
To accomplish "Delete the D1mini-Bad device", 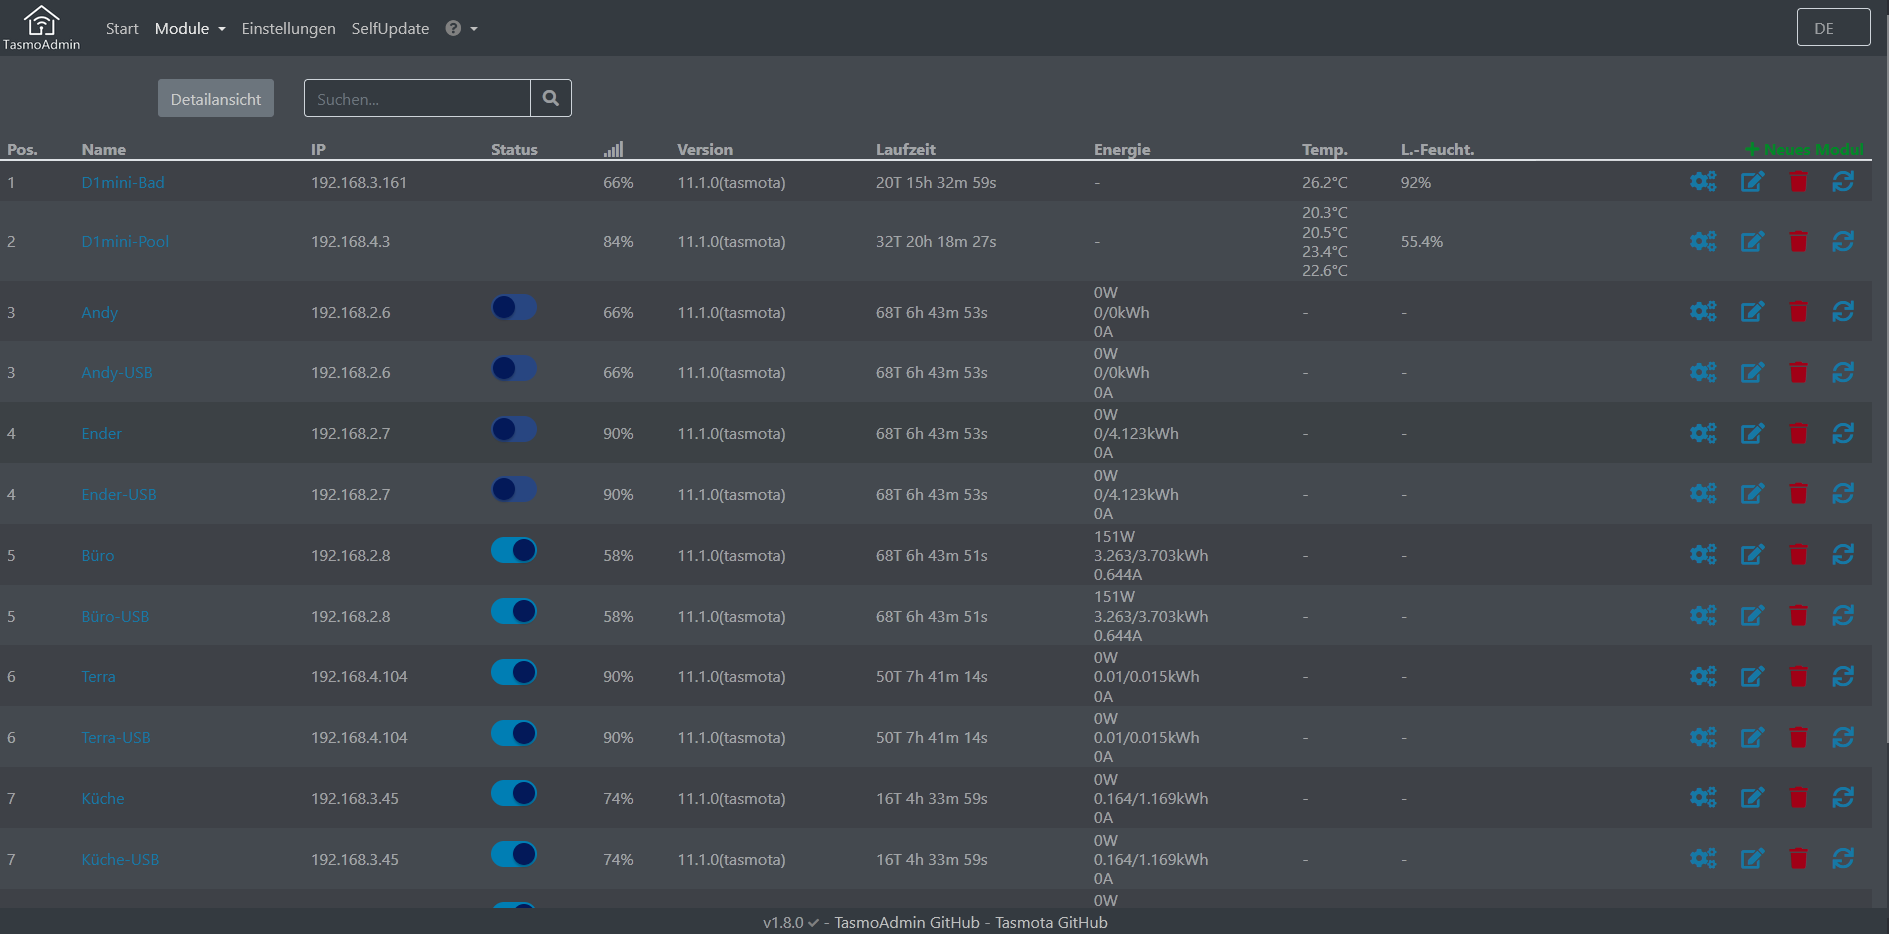I will pyautogui.click(x=1798, y=181).
